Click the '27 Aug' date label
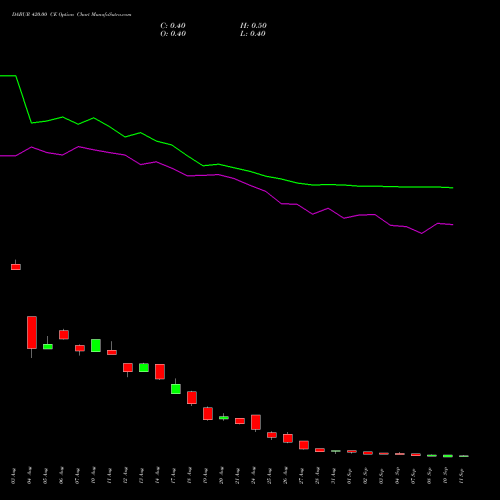The height and width of the screenshot is (500, 500). 302,476
